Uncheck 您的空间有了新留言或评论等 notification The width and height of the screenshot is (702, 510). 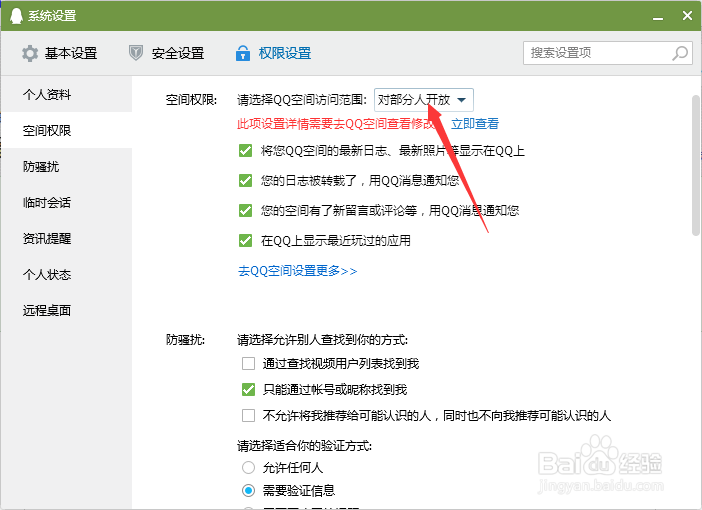tap(245, 210)
